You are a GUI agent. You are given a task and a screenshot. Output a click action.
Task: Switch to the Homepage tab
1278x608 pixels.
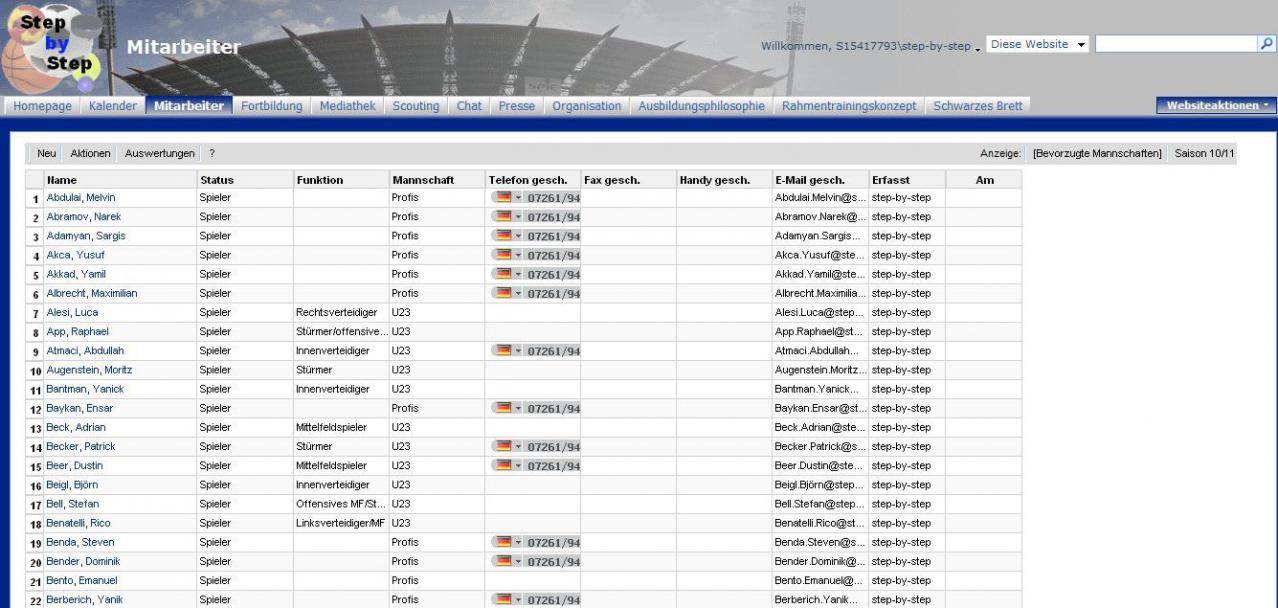(x=43, y=106)
